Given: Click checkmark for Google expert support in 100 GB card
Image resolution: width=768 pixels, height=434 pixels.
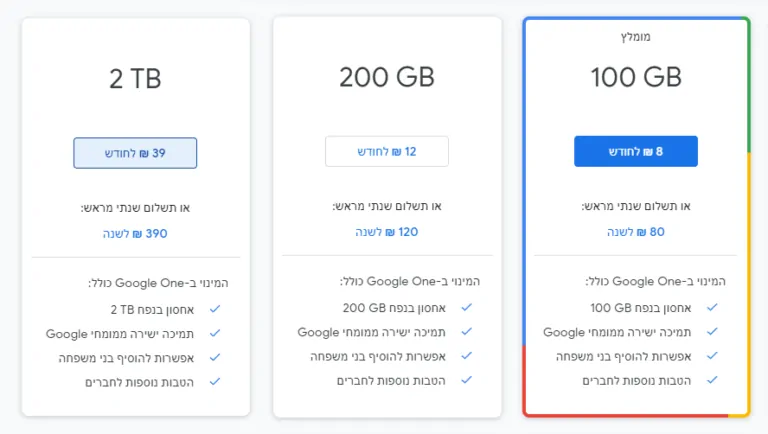Looking at the screenshot, I should click(x=712, y=332).
